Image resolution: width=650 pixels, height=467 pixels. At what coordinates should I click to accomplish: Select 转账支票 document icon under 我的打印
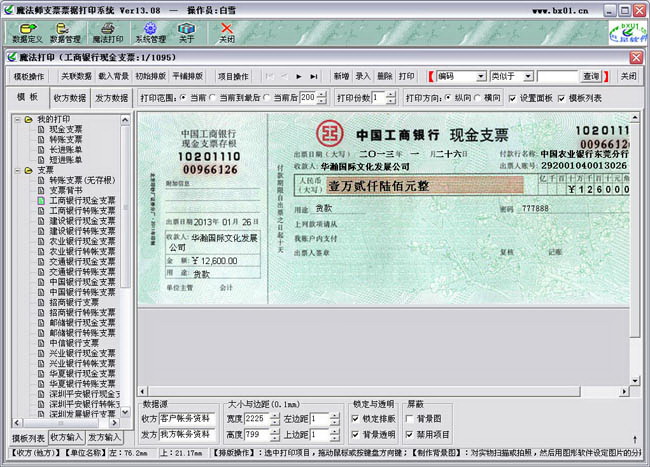(41, 139)
